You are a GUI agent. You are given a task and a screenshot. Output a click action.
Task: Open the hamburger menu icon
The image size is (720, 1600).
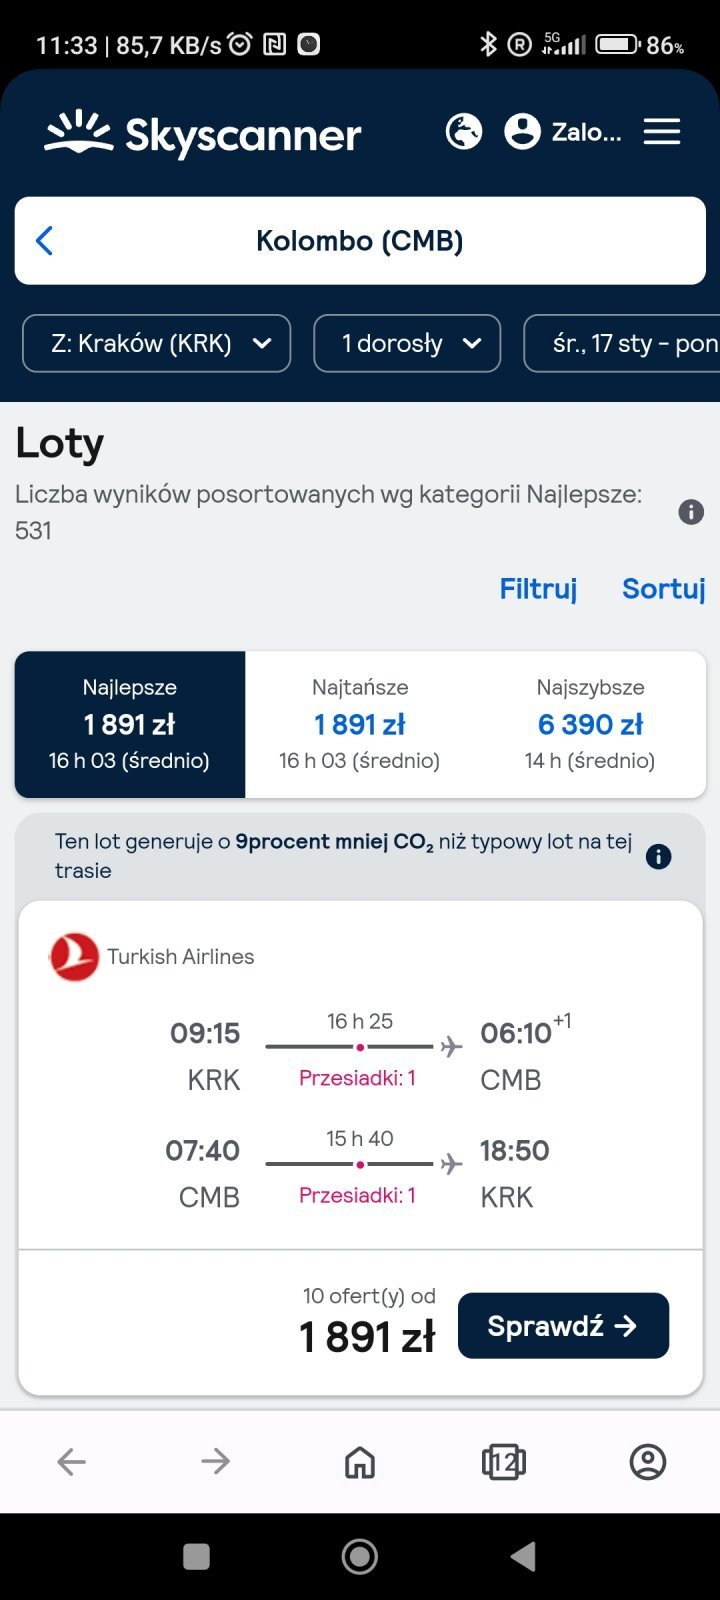click(661, 132)
